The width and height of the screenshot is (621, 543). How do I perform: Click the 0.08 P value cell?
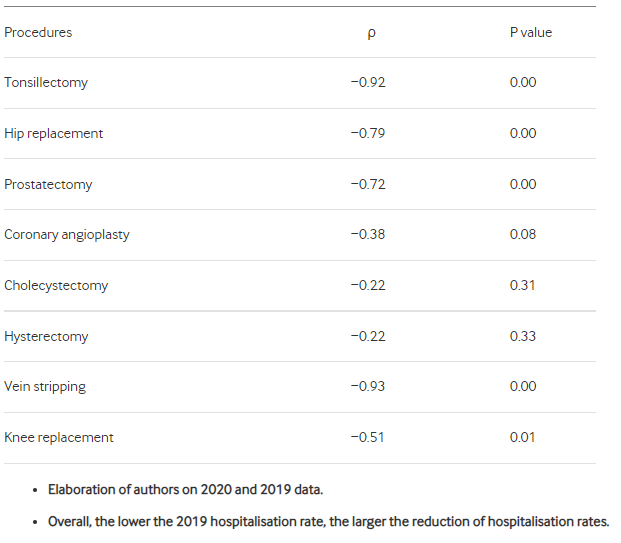(523, 234)
